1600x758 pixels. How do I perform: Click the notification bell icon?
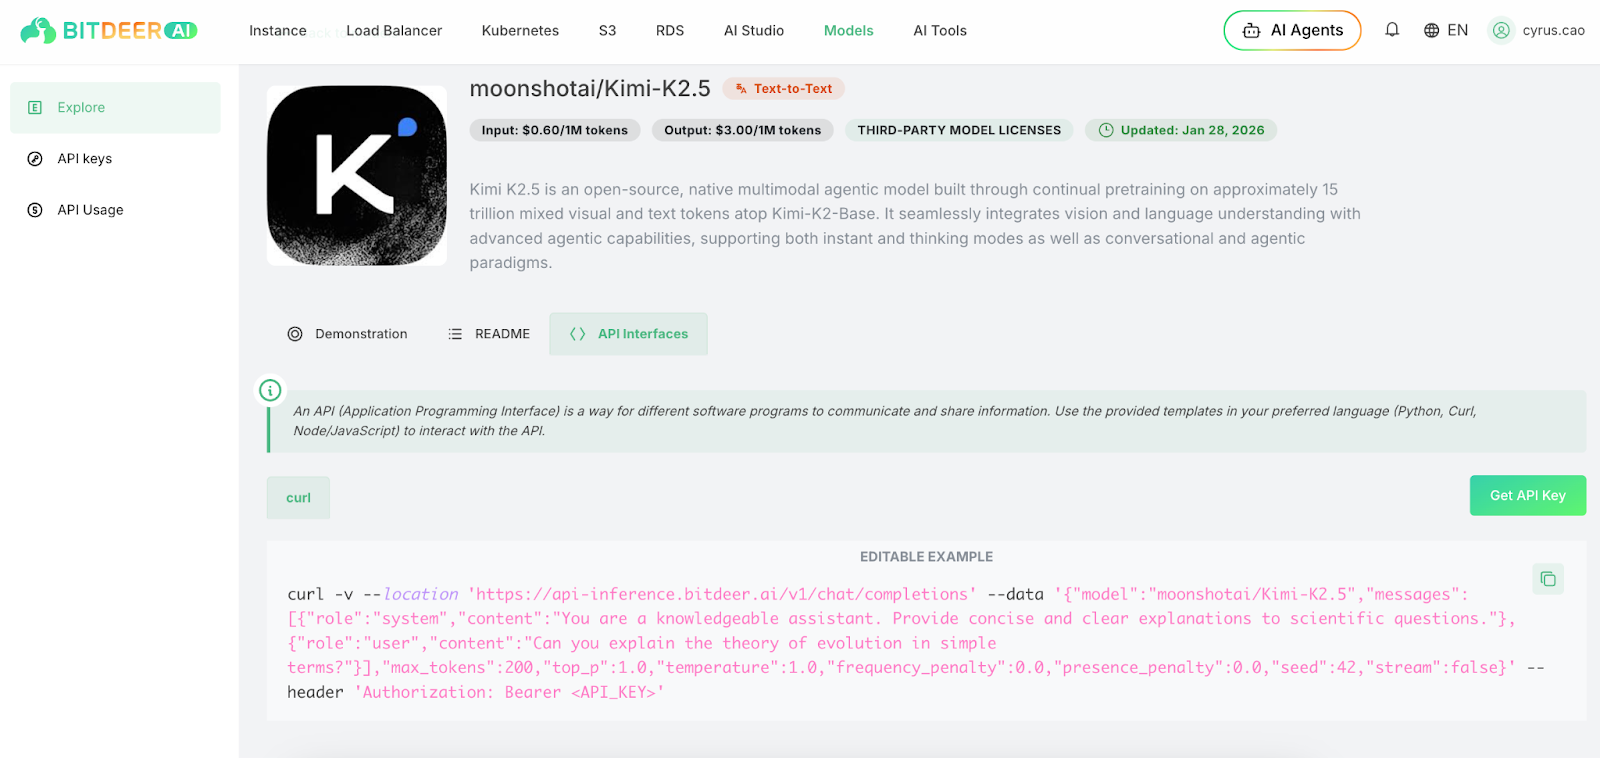click(1391, 30)
